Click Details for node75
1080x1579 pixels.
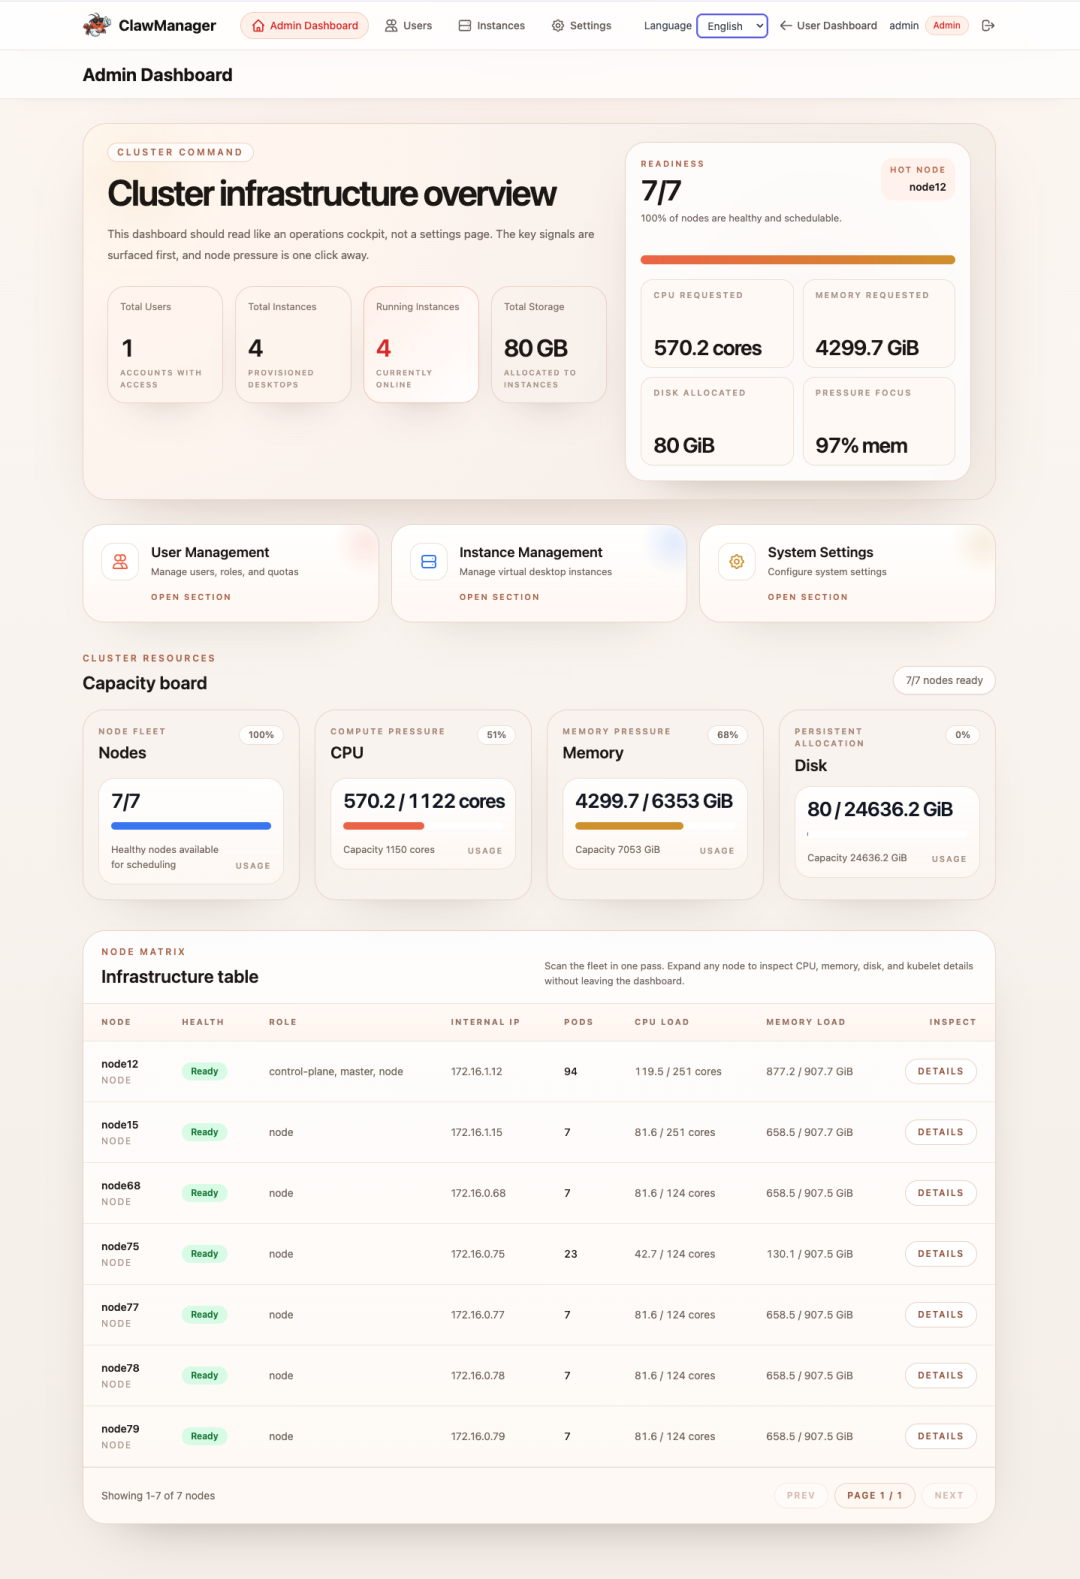[941, 1254]
